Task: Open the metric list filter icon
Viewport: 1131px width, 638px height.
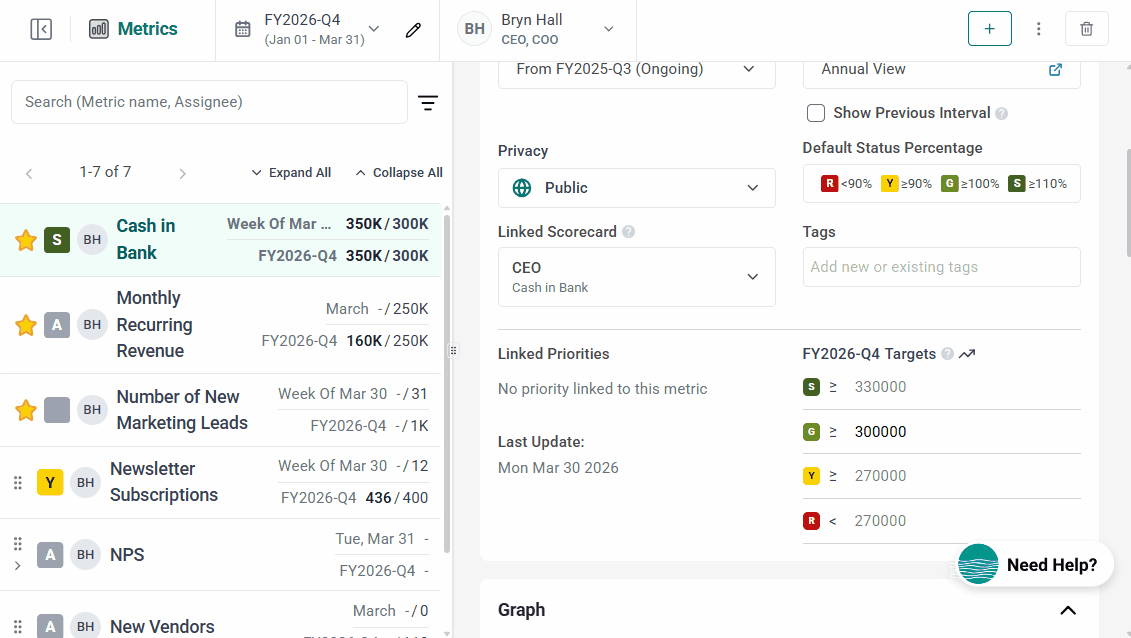Action: pos(428,102)
